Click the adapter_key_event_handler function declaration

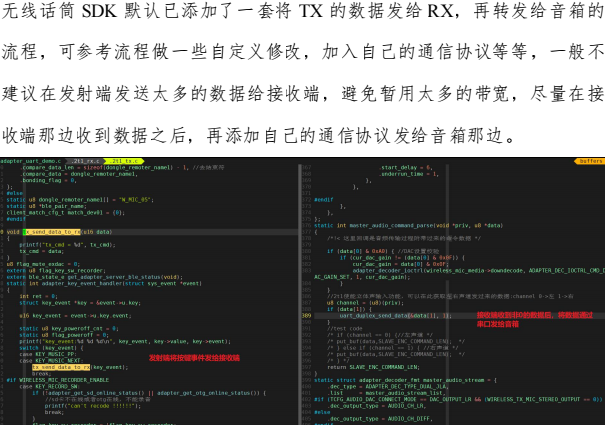104,283
